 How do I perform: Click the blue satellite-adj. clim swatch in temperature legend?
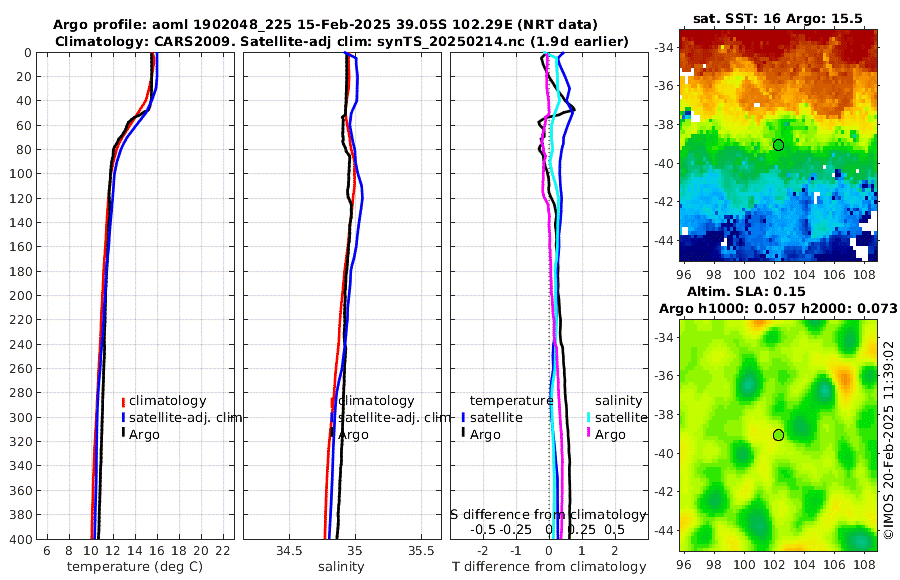coord(123,418)
